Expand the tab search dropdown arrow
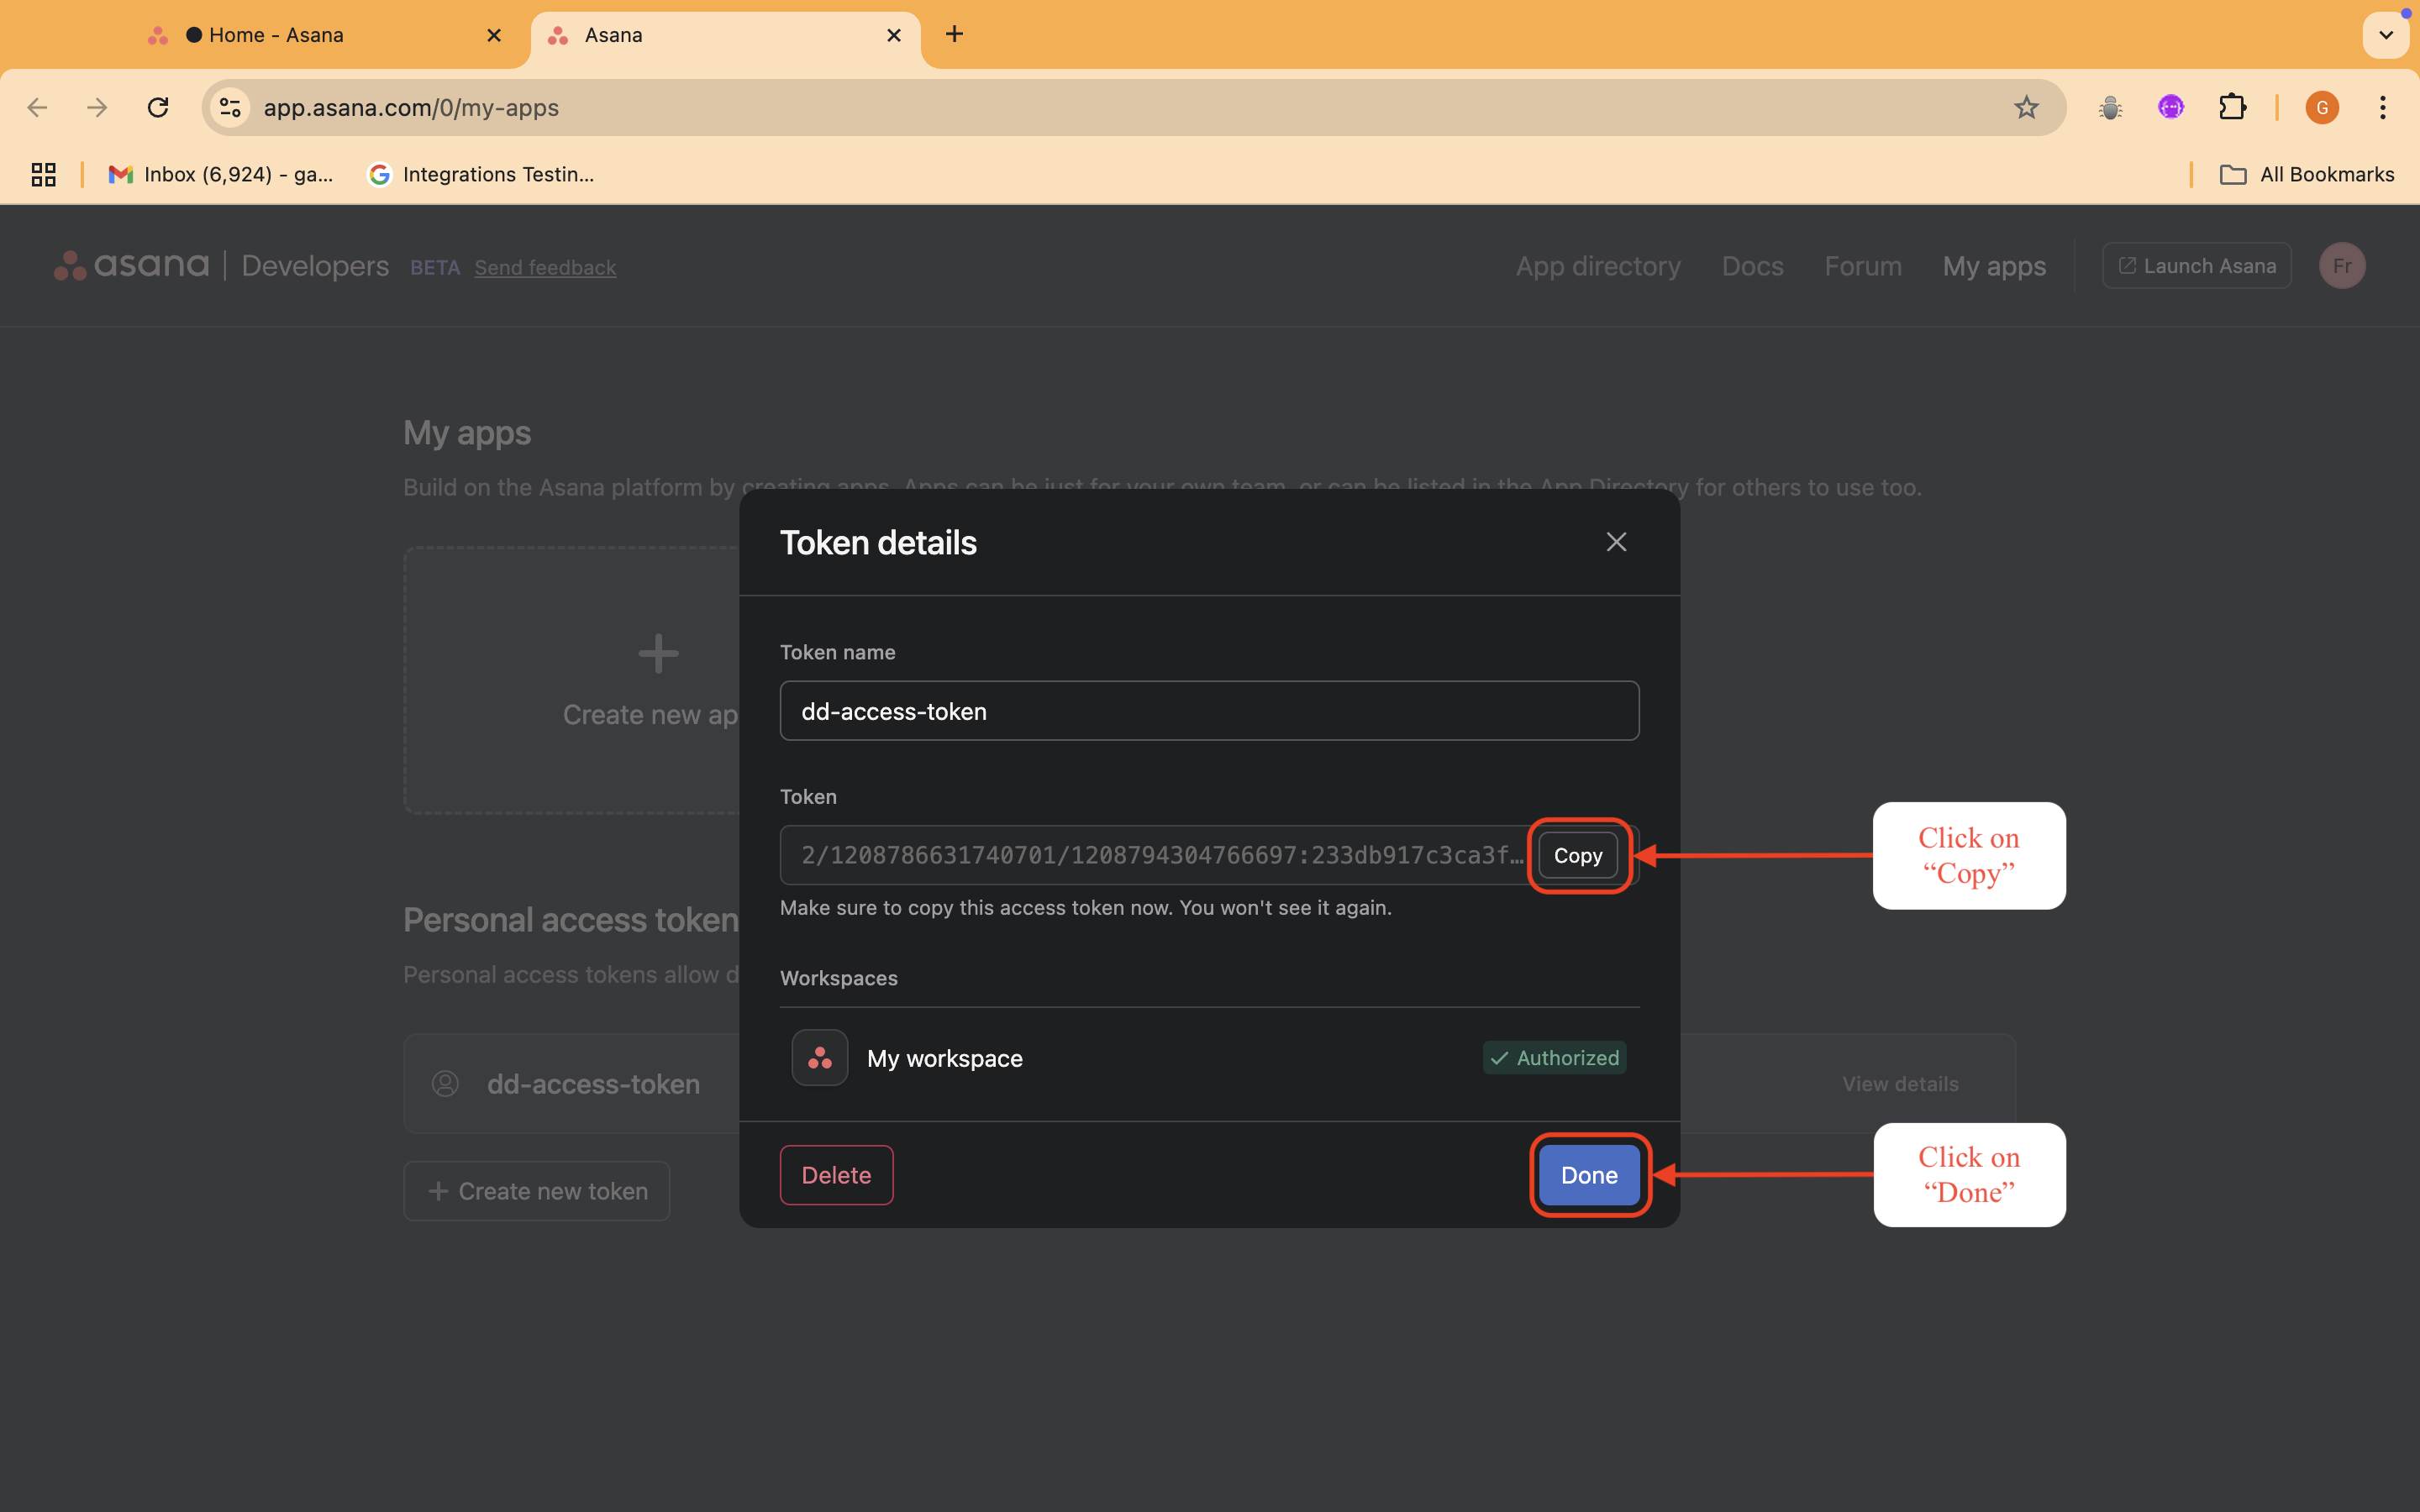The width and height of the screenshot is (2420, 1512). pyautogui.click(x=2385, y=35)
